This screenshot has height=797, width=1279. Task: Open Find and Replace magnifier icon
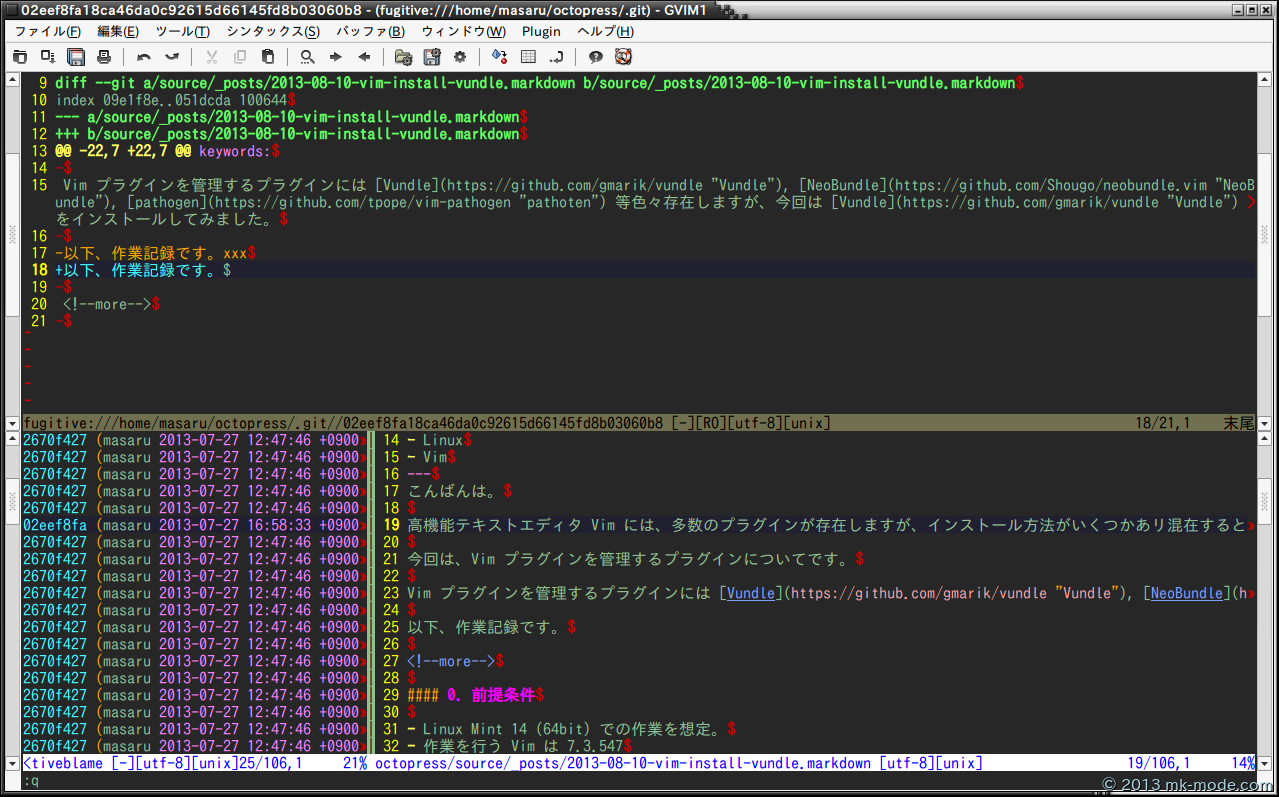click(x=308, y=57)
